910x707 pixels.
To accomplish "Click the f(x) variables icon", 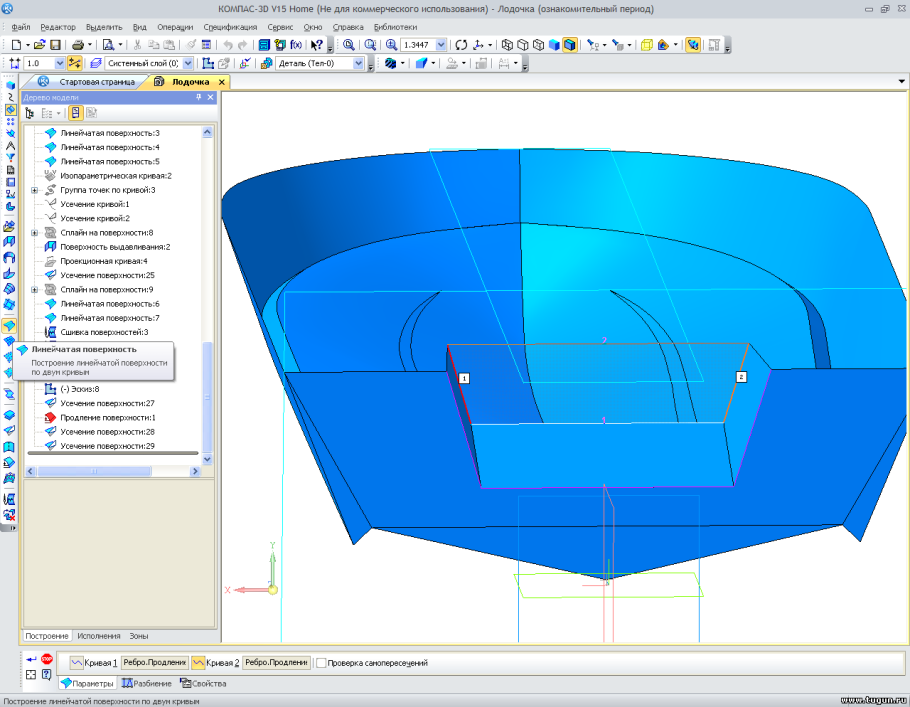I will coord(295,45).
